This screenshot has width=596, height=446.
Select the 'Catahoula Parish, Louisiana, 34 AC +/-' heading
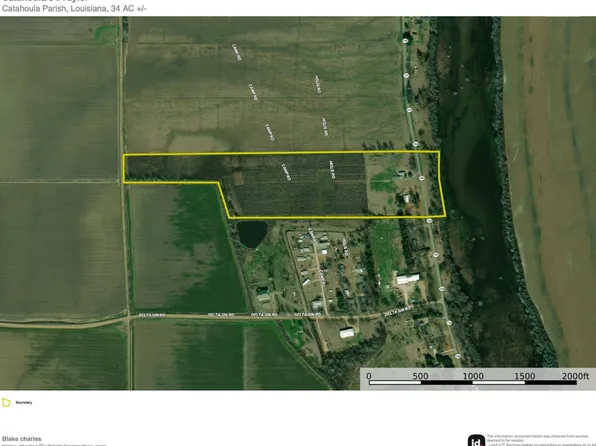click(x=74, y=8)
